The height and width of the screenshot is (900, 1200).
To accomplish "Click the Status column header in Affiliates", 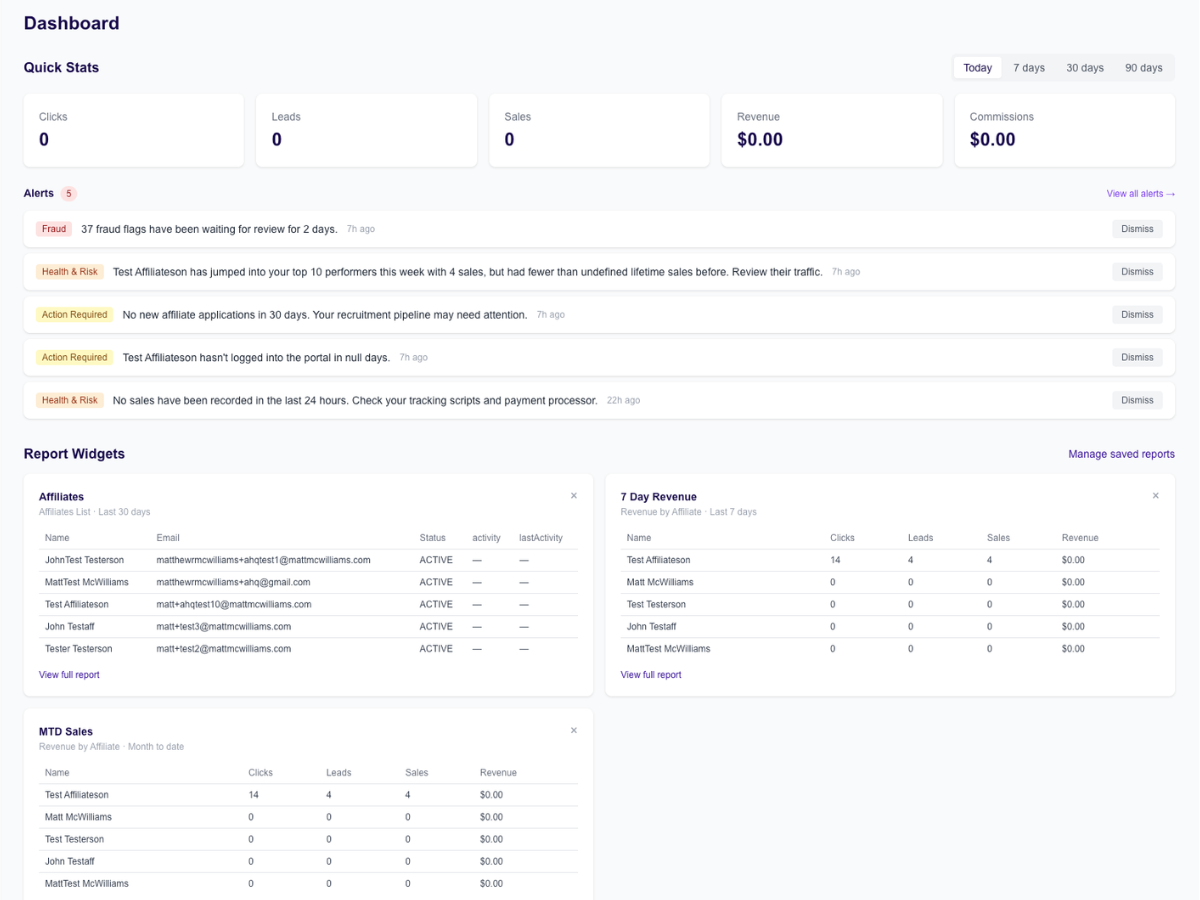I will (433, 538).
